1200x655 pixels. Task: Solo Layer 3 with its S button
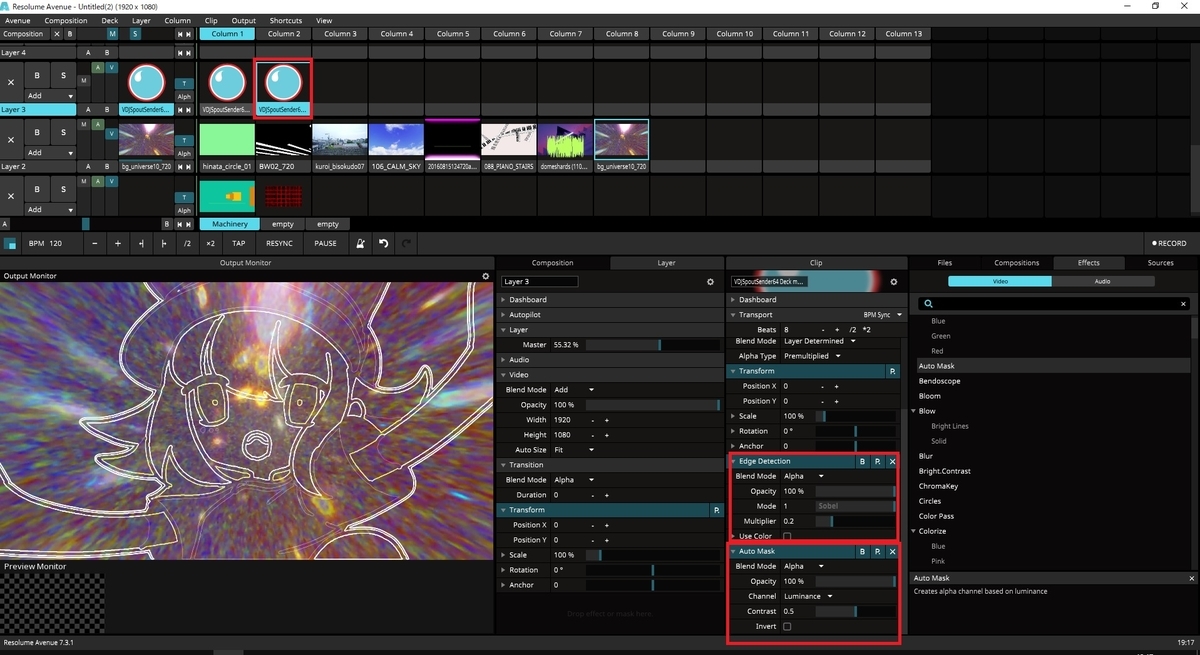[63, 75]
